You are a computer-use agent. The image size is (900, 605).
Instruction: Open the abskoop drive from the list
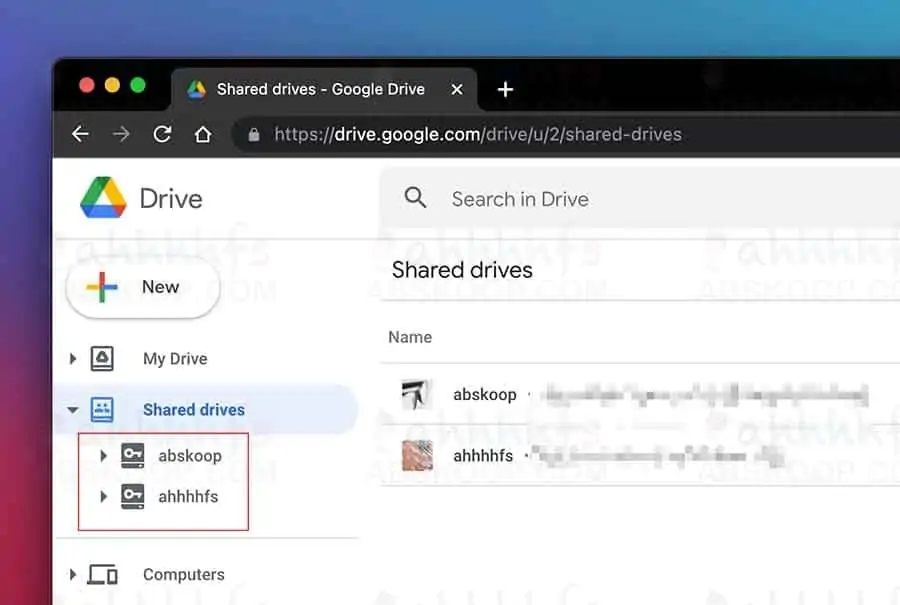click(x=484, y=394)
